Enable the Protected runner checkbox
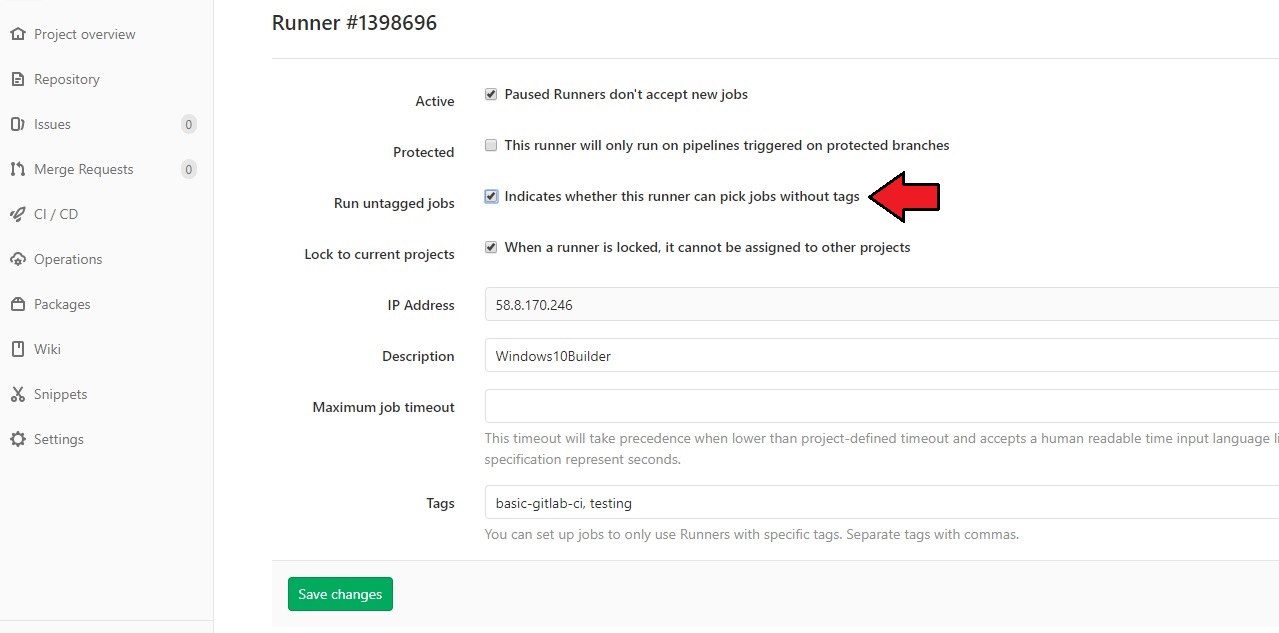Viewport: 1279px width, 633px height. tap(491, 145)
